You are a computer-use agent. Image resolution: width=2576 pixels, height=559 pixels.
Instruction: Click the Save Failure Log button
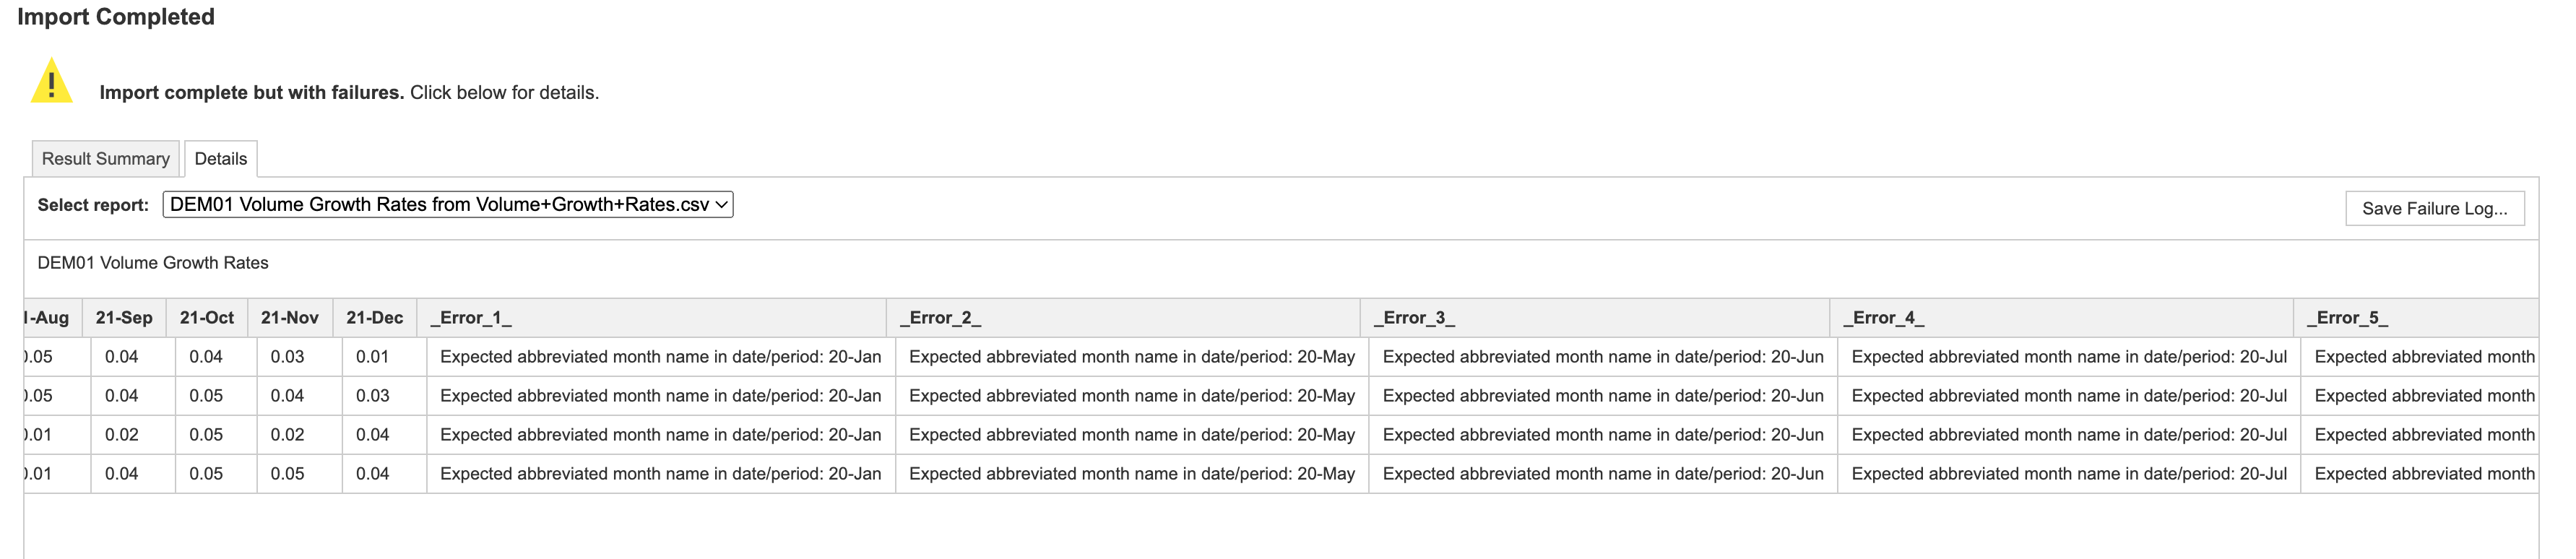pyautogui.click(x=2434, y=208)
